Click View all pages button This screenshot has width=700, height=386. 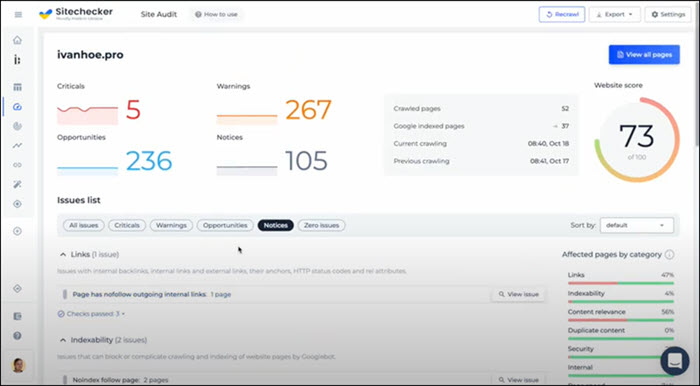click(x=644, y=54)
